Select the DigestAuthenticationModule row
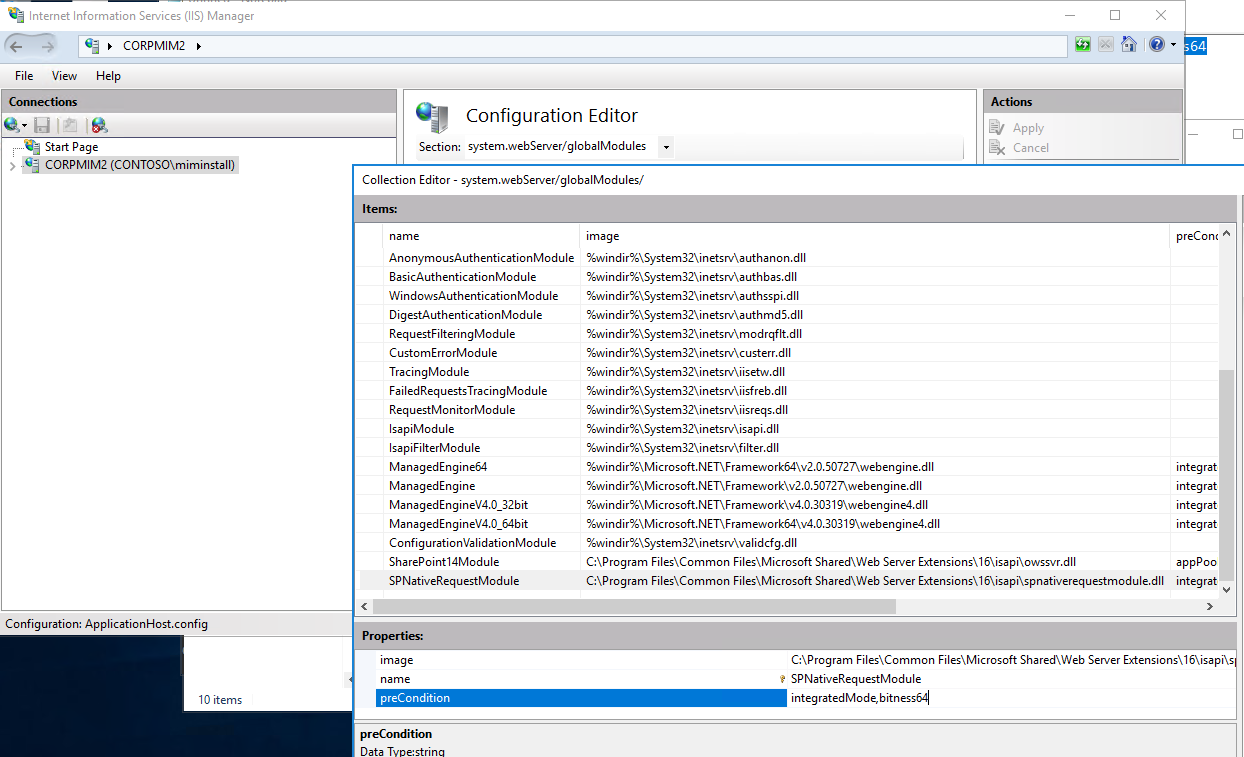The image size is (1244, 757). pos(788,315)
